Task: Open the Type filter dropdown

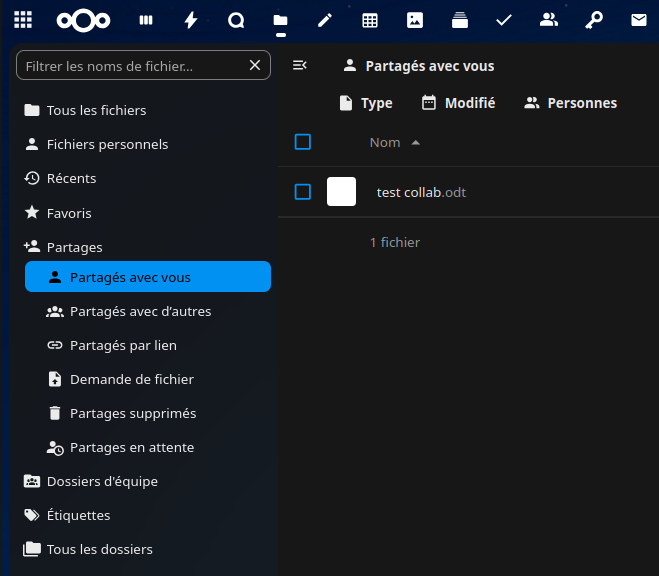Action: [365, 103]
